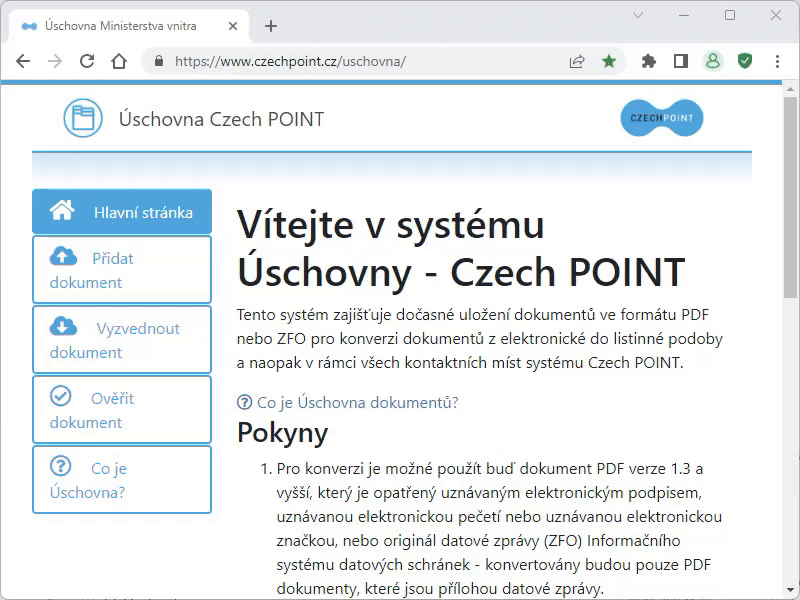Click question icon beside Co je Úschovna dokumentů?
Image resolution: width=800 pixels, height=600 pixels.
coord(244,403)
